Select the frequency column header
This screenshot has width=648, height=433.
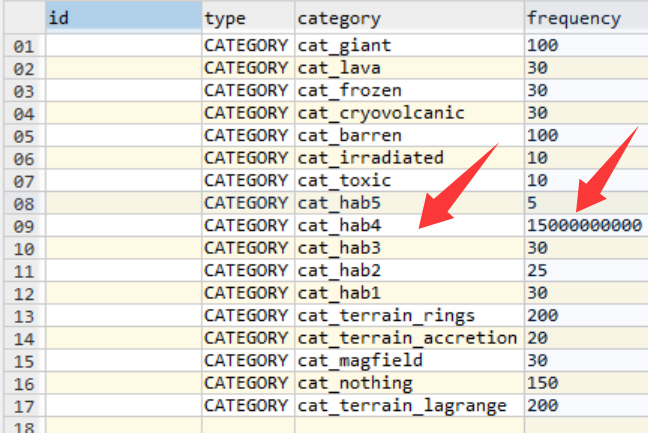coord(586,18)
